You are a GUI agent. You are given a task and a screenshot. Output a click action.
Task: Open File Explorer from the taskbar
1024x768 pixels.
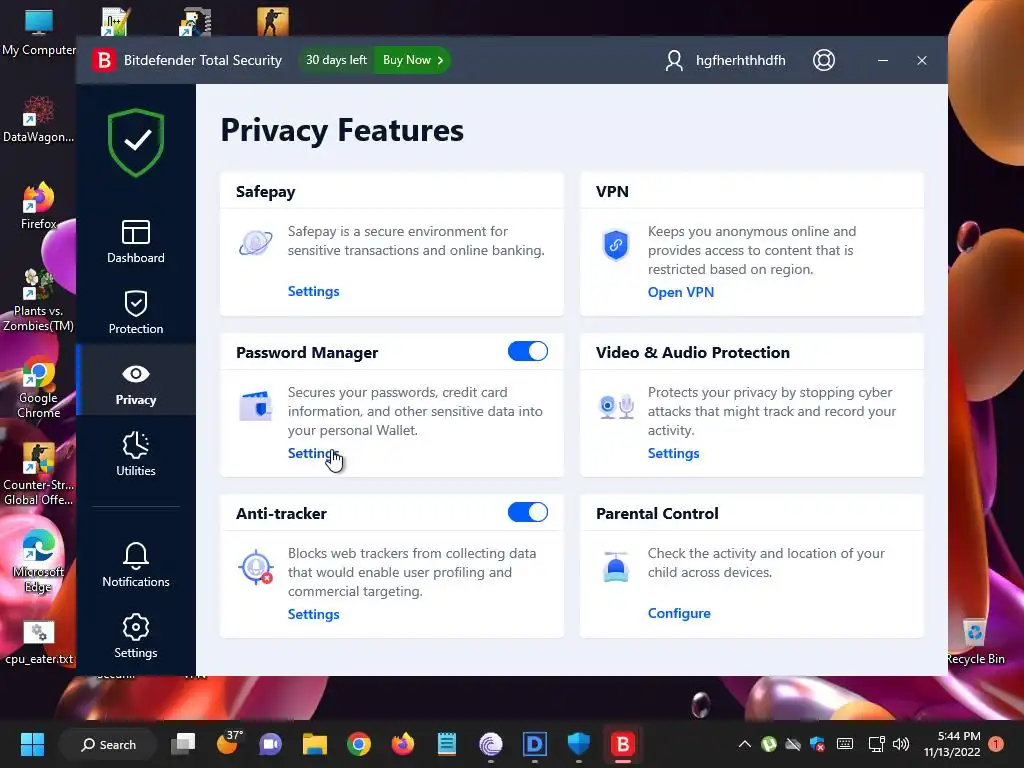pos(315,744)
